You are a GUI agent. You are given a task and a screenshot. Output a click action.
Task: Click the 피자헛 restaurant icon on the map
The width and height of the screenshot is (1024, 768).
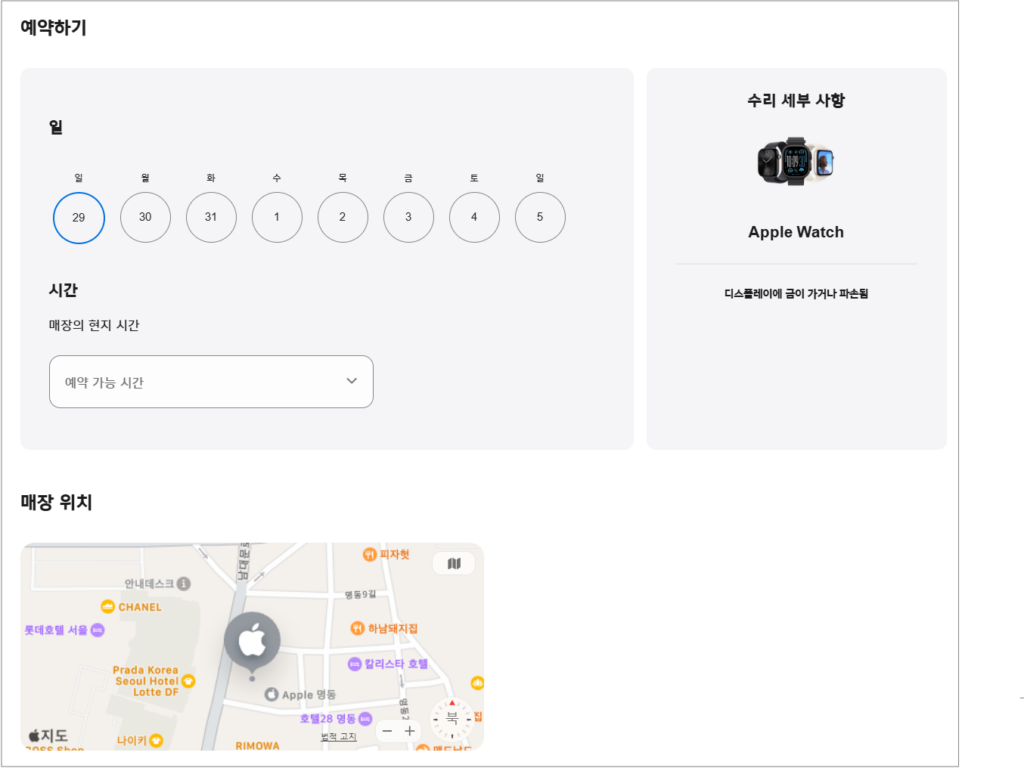click(371, 553)
